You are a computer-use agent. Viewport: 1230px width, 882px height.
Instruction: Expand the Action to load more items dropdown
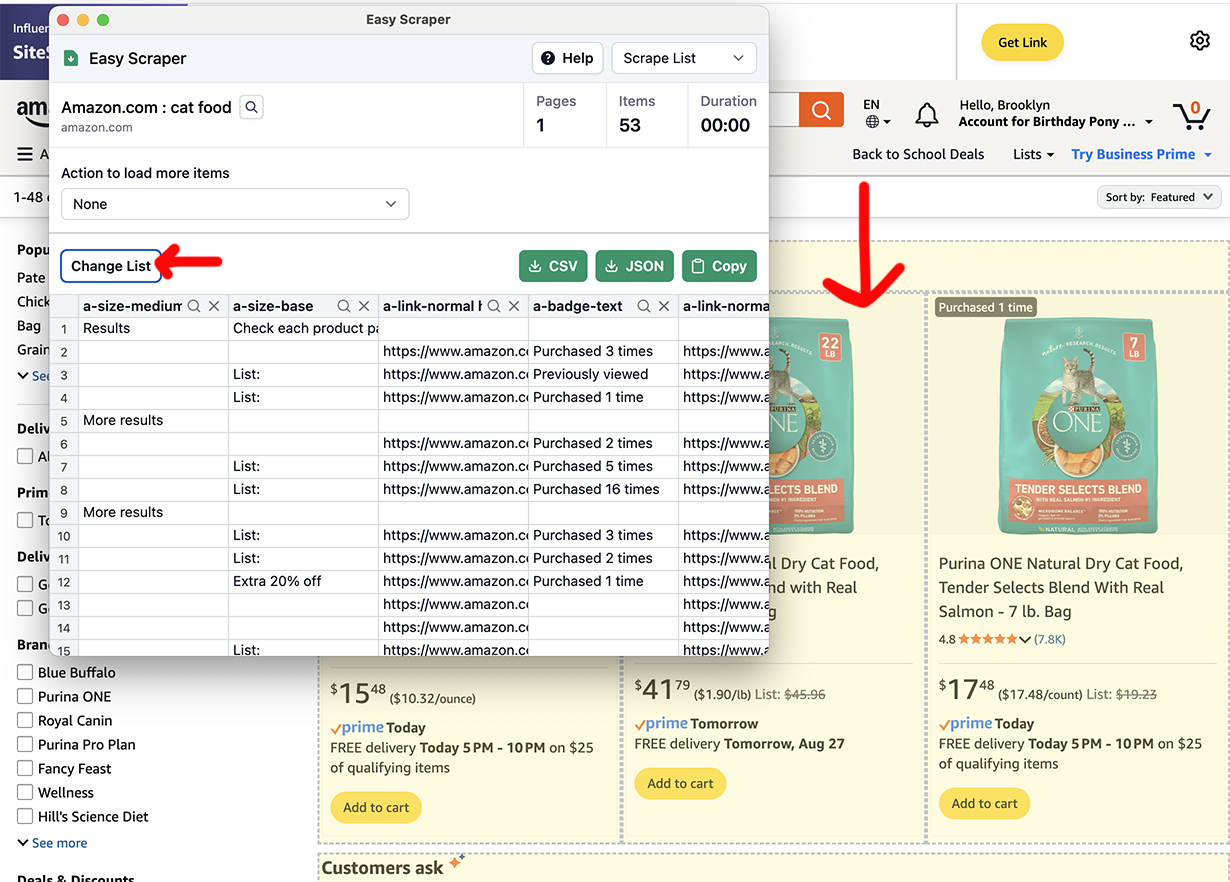click(x=235, y=204)
